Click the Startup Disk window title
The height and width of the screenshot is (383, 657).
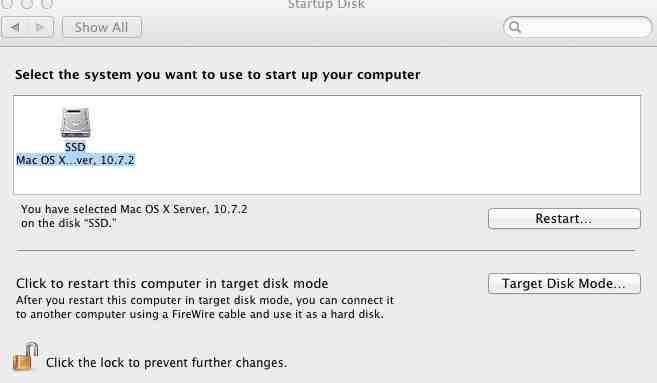[x=326, y=5]
